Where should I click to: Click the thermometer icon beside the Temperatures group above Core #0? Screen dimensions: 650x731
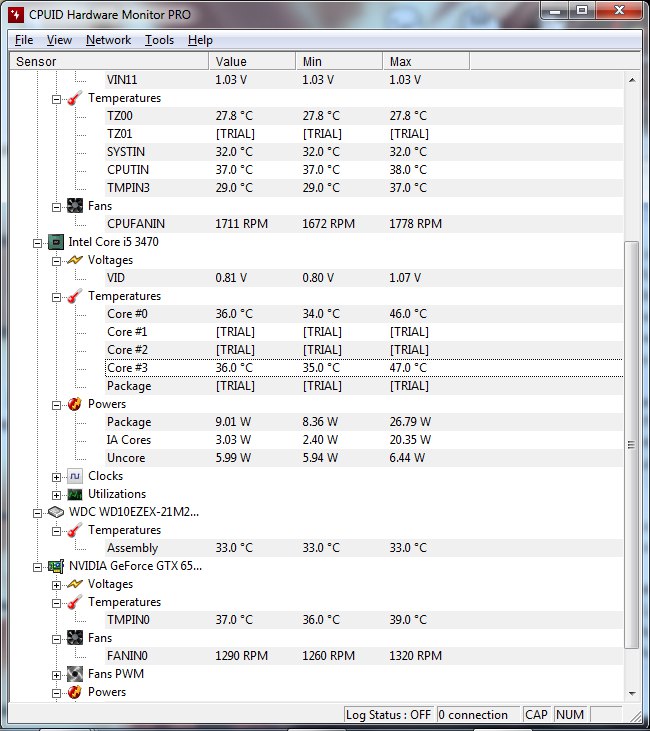tap(75, 296)
